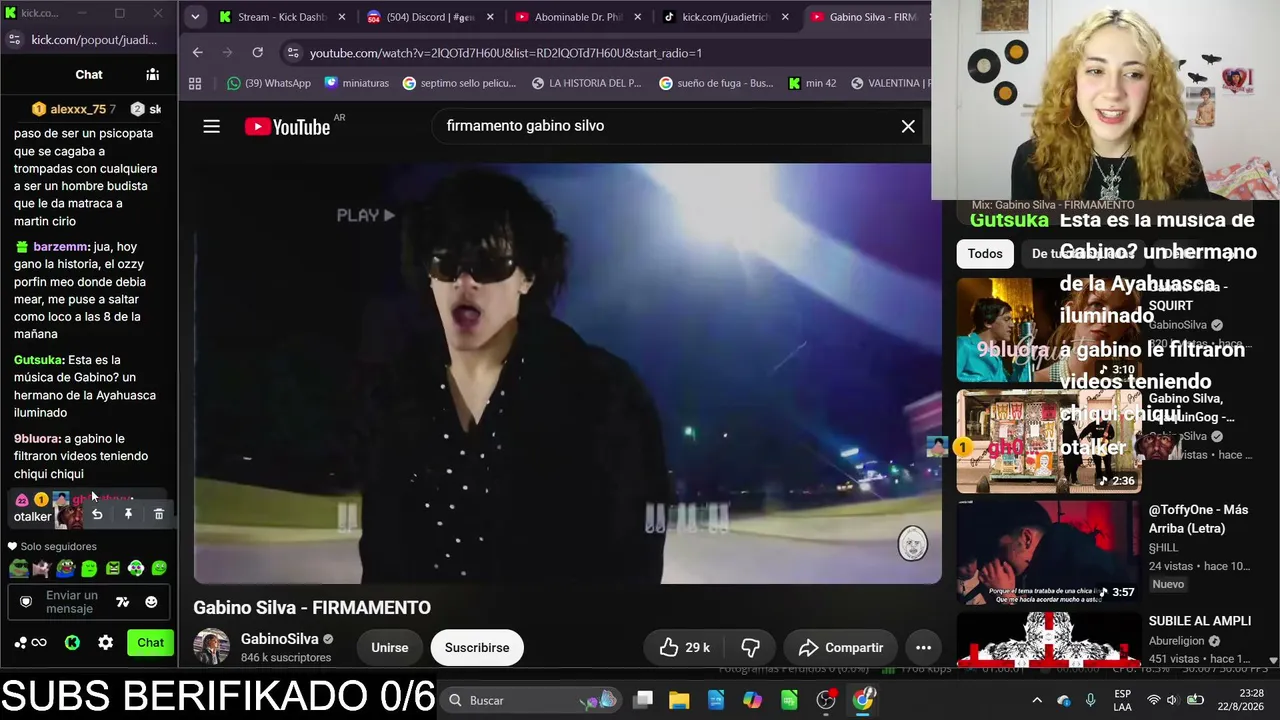Open the 7TV emote picker
The image size is (1280, 720).
(122, 602)
